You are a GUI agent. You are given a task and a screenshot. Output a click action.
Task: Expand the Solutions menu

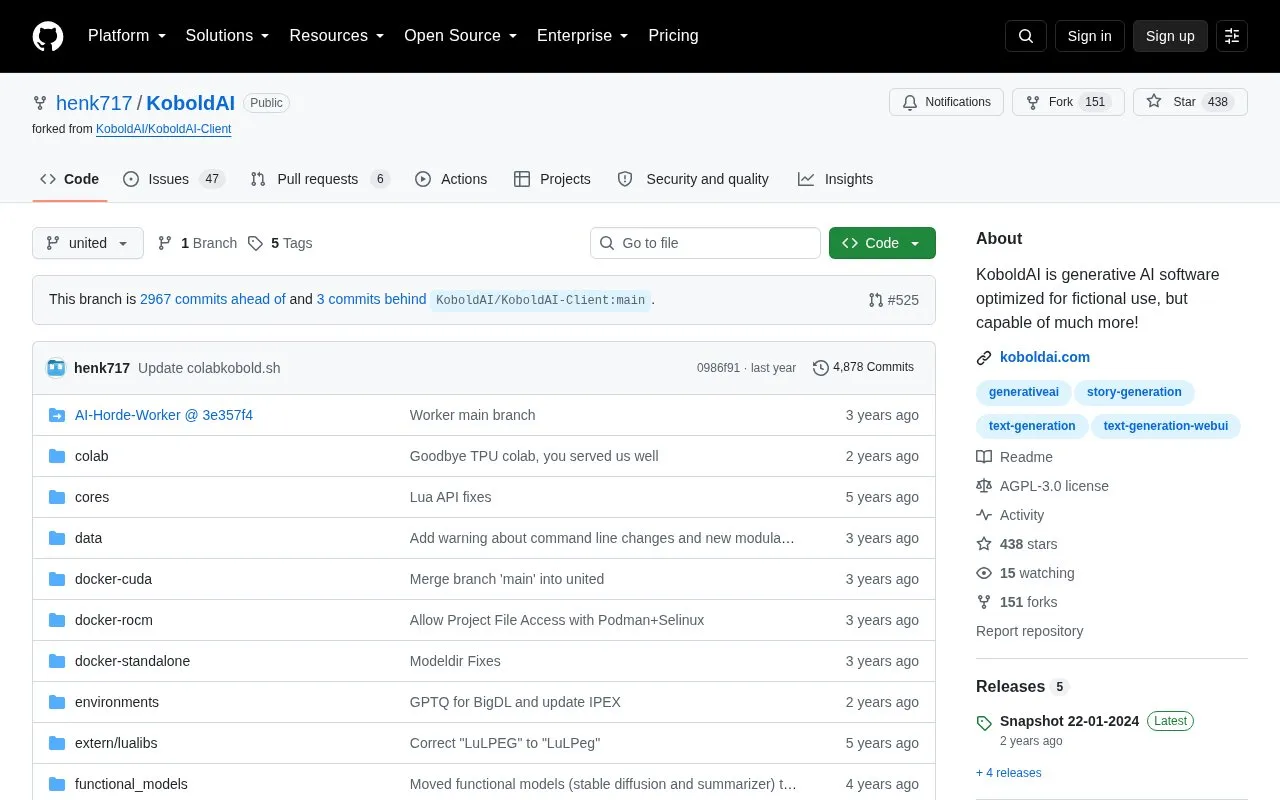click(x=227, y=36)
